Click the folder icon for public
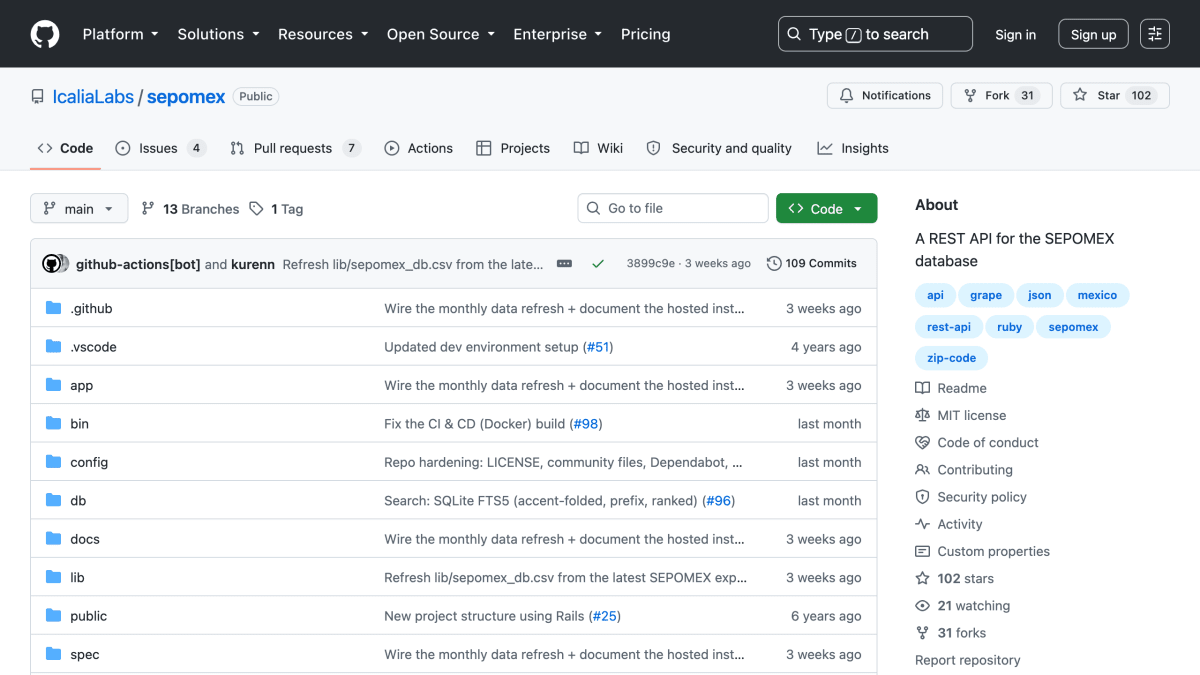 pos(54,616)
